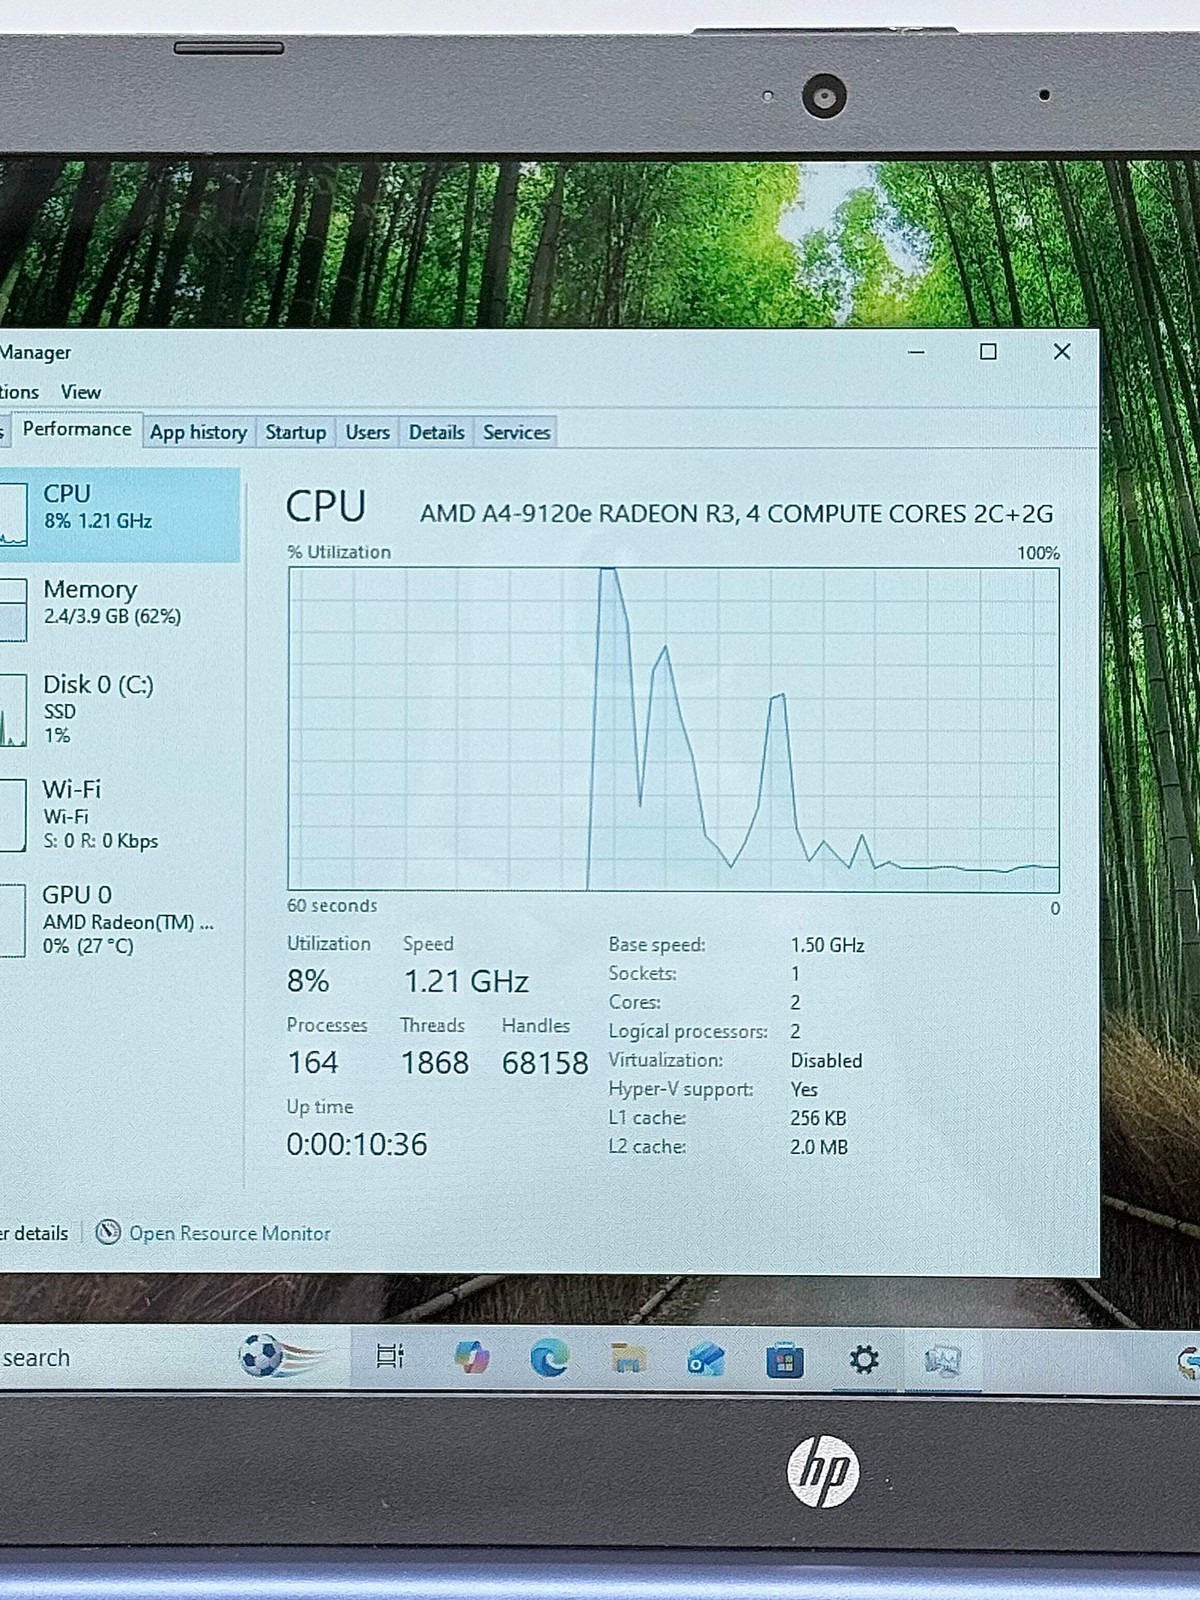Image resolution: width=1200 pixels, height=1600 pixels.
Task: Click the CPU utilization graph
Action: pos(673,729)
